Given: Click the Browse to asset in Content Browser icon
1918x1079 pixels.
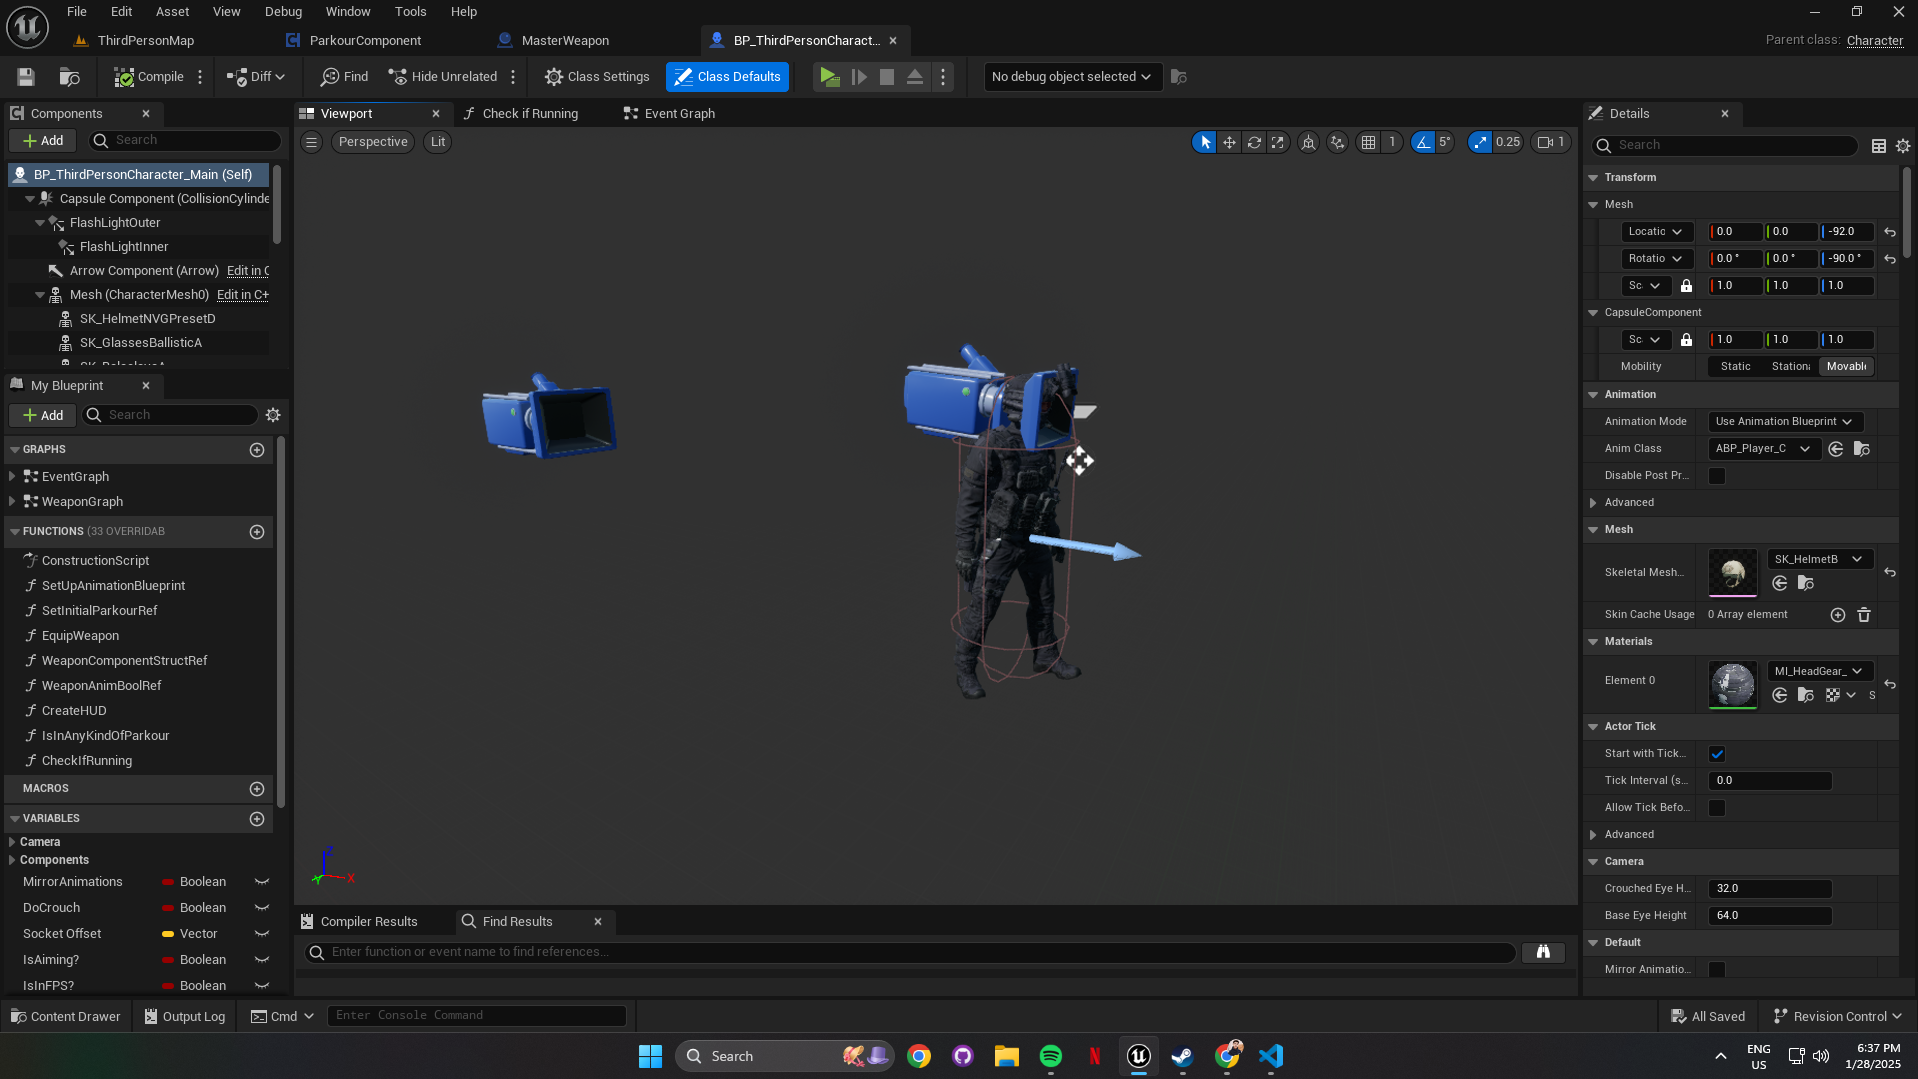Looking at the screenshot, I should click(x=69, y=77).
